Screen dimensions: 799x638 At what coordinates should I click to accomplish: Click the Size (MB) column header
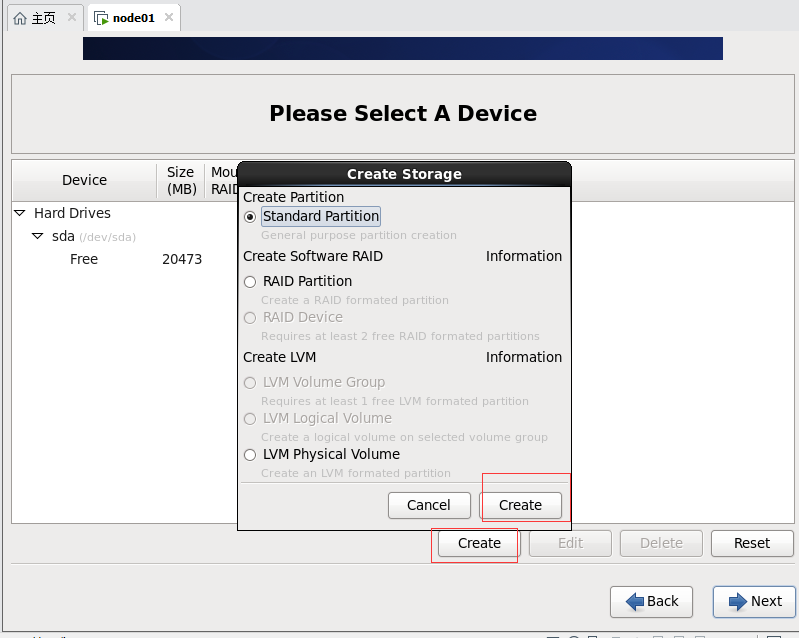(x=181, y=180)
